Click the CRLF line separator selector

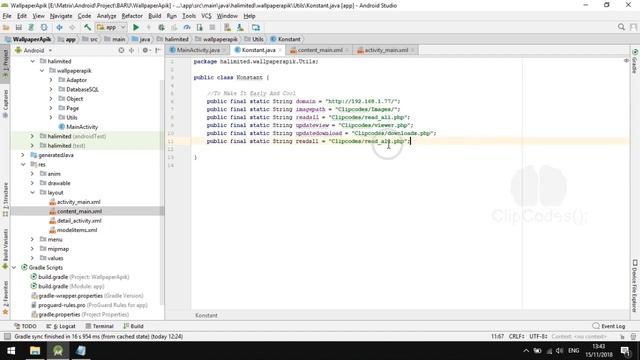point(517,336)
